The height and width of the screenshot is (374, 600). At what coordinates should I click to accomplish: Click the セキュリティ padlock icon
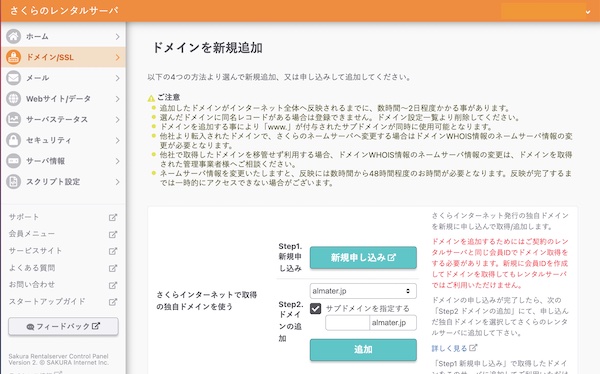13,140
